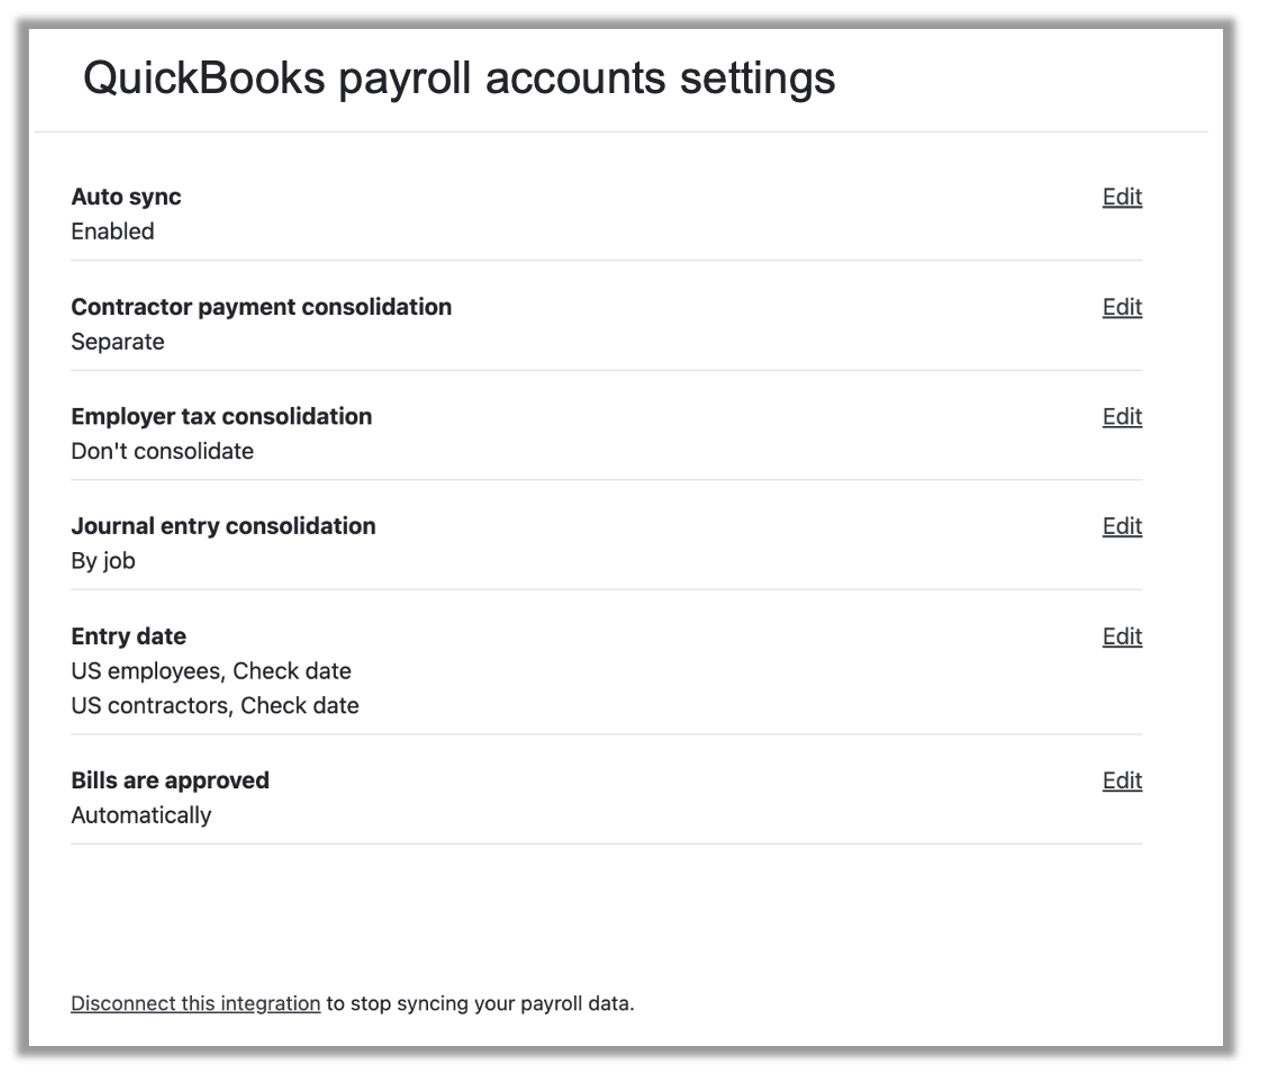The width and height of the screenshot is (1262, 1080).
Task: Select the Employer tax consolidation heading
Action: pos(221,416)
